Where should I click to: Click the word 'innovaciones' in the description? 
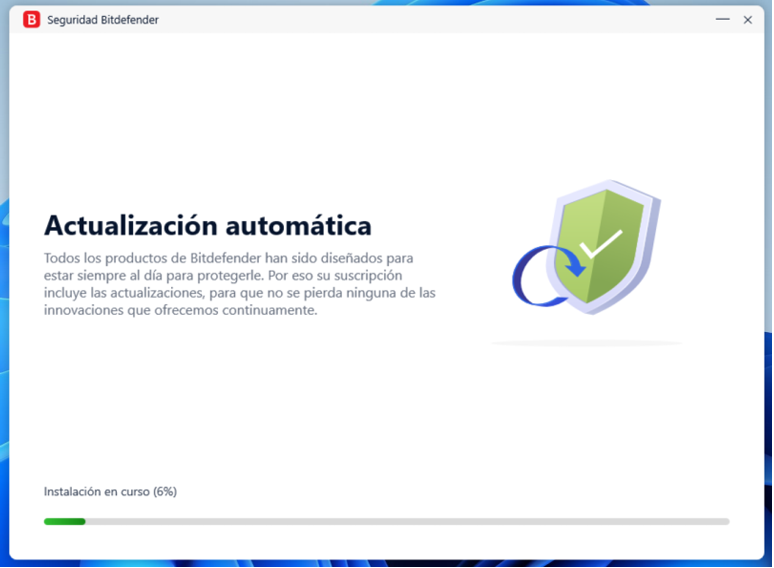coord(80,310)
